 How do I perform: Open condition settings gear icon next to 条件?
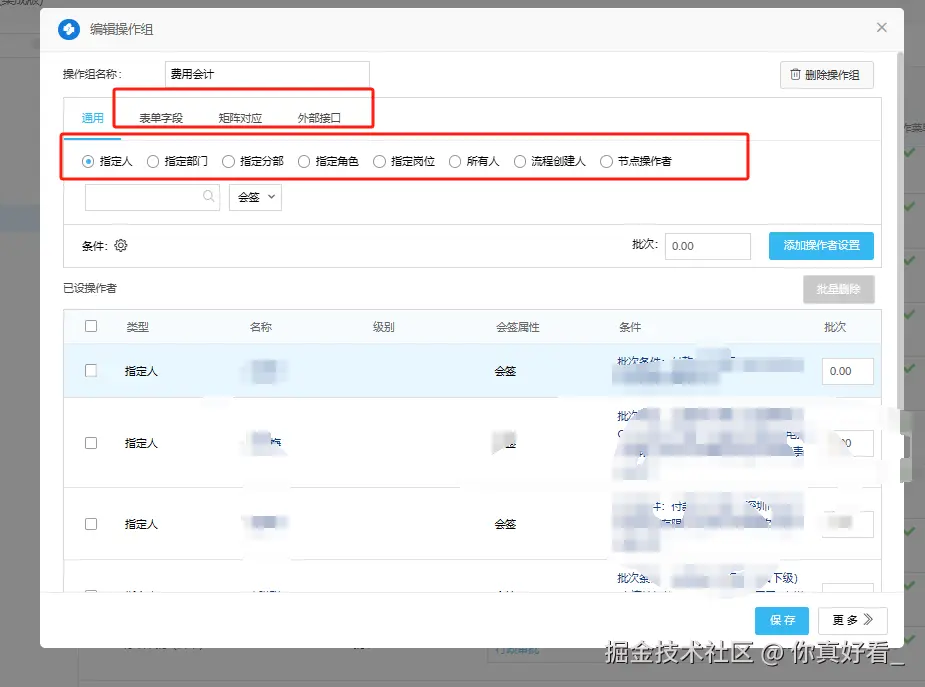(121, 245)
